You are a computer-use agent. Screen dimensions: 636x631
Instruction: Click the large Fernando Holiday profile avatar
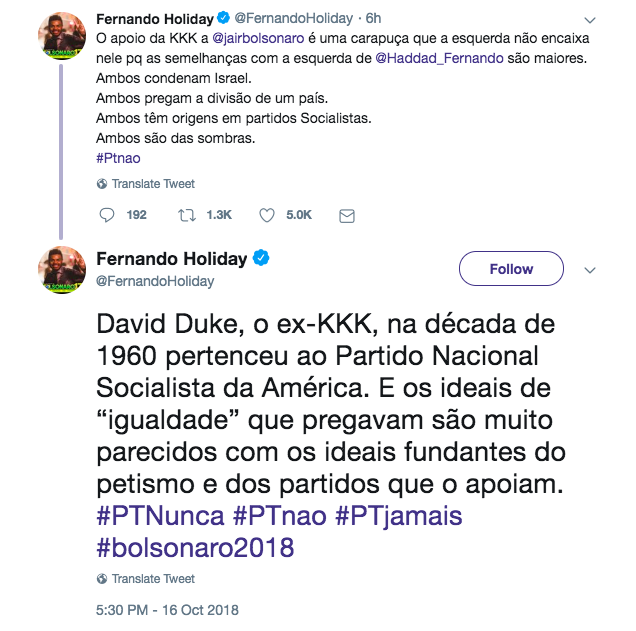pyautogui.click(x=62, y=270)
